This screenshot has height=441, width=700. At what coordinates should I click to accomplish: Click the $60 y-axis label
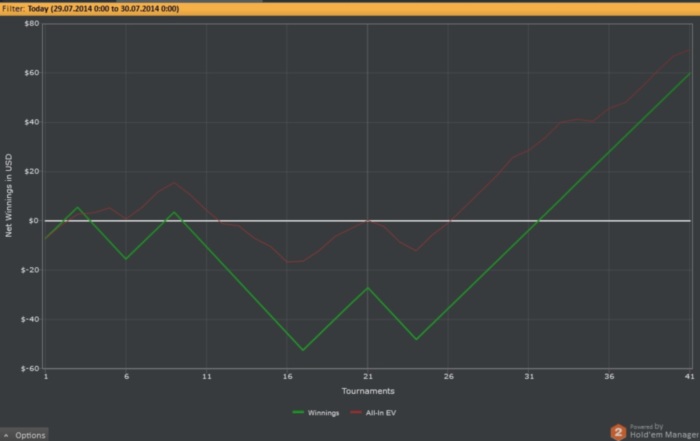32,72
